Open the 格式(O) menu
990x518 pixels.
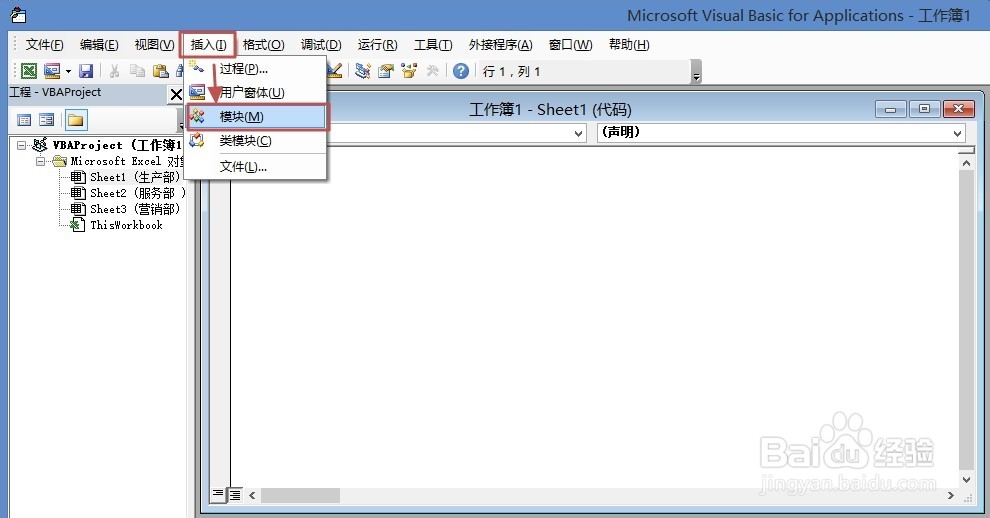(263, 45)
